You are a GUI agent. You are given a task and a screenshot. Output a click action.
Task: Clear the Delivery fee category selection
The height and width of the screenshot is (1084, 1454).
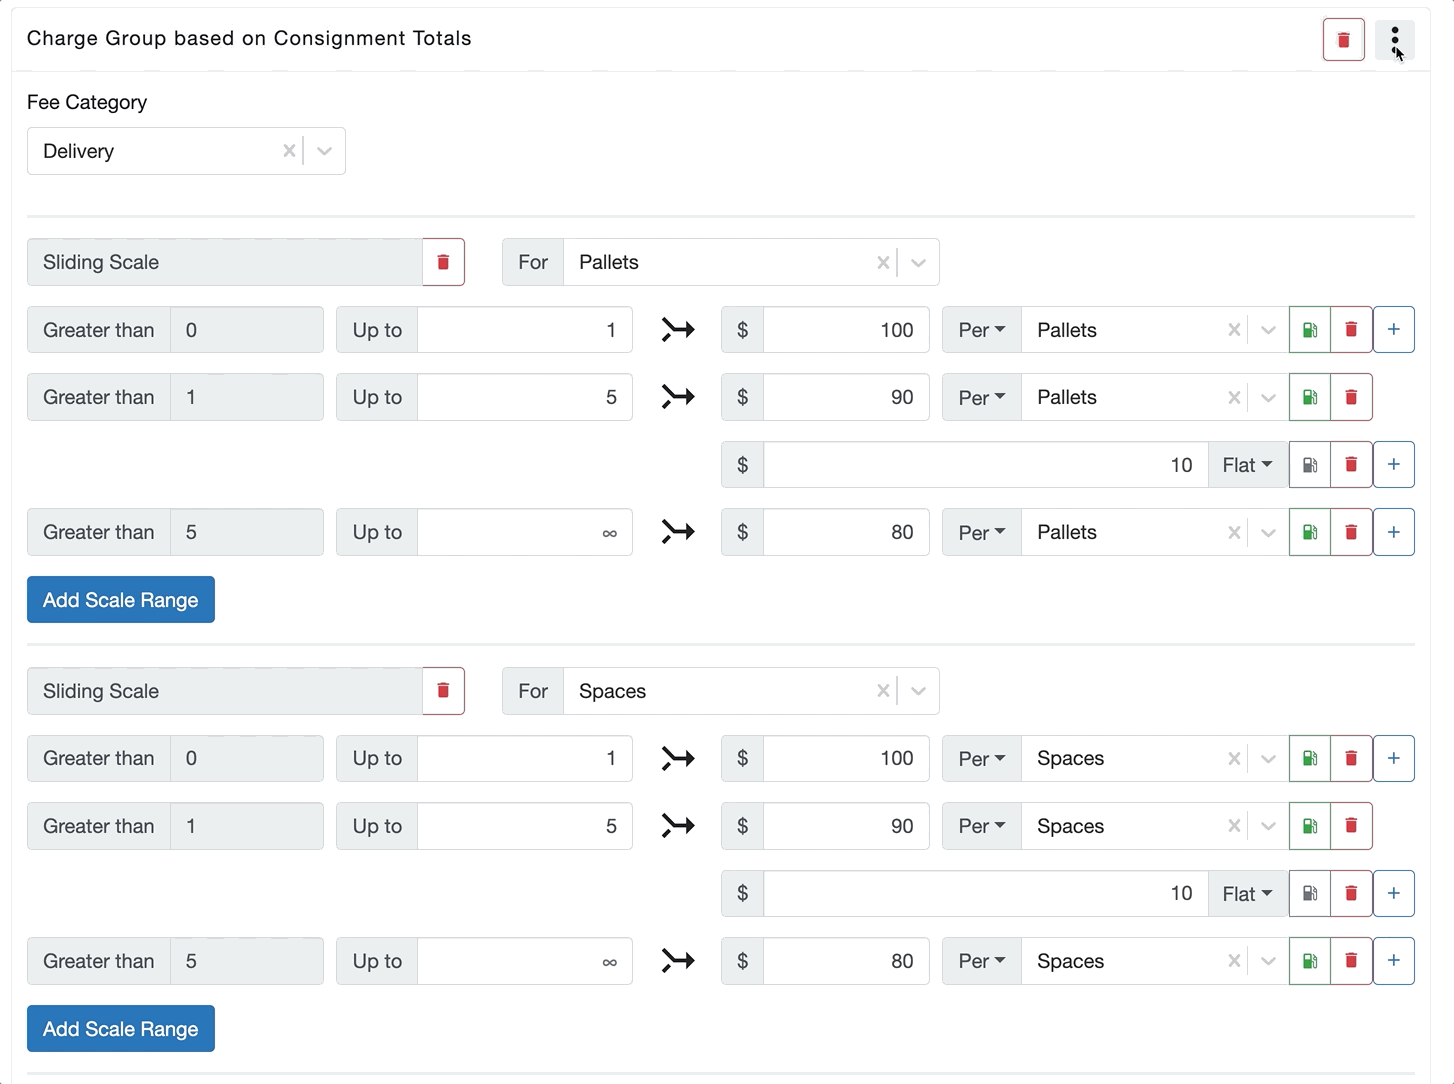point(289,151)
